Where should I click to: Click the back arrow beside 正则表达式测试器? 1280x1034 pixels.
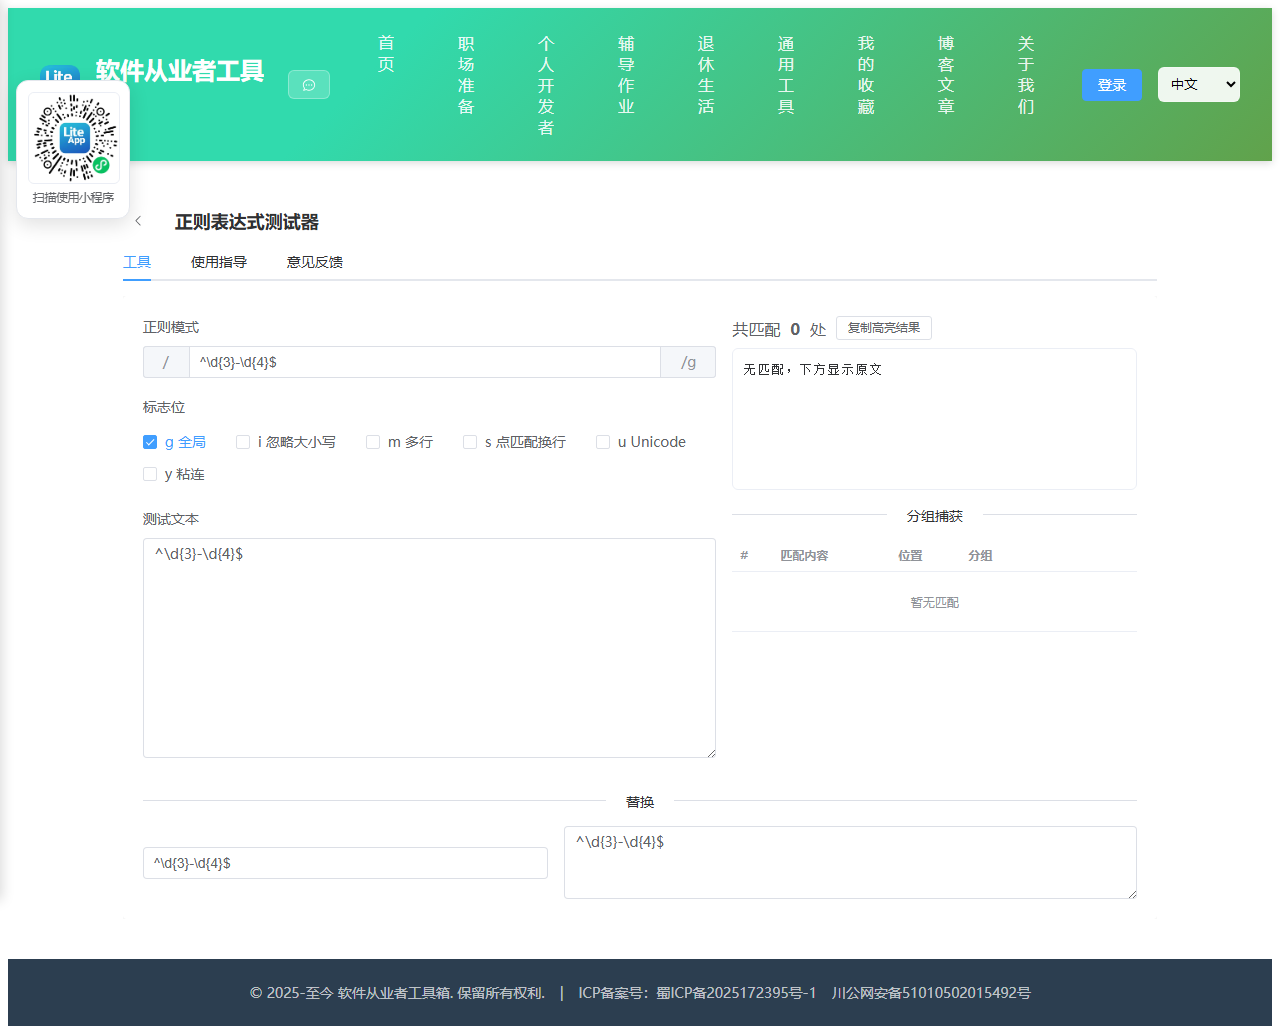(x=138, y=221)
